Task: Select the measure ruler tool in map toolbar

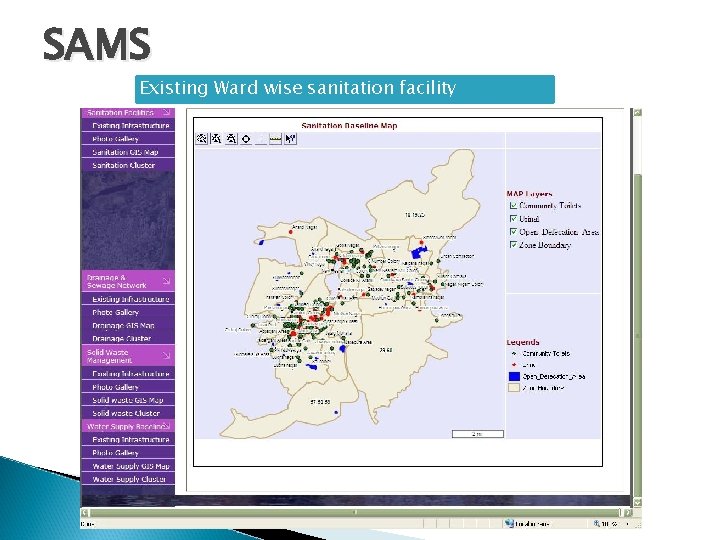Action: [276, 139]
